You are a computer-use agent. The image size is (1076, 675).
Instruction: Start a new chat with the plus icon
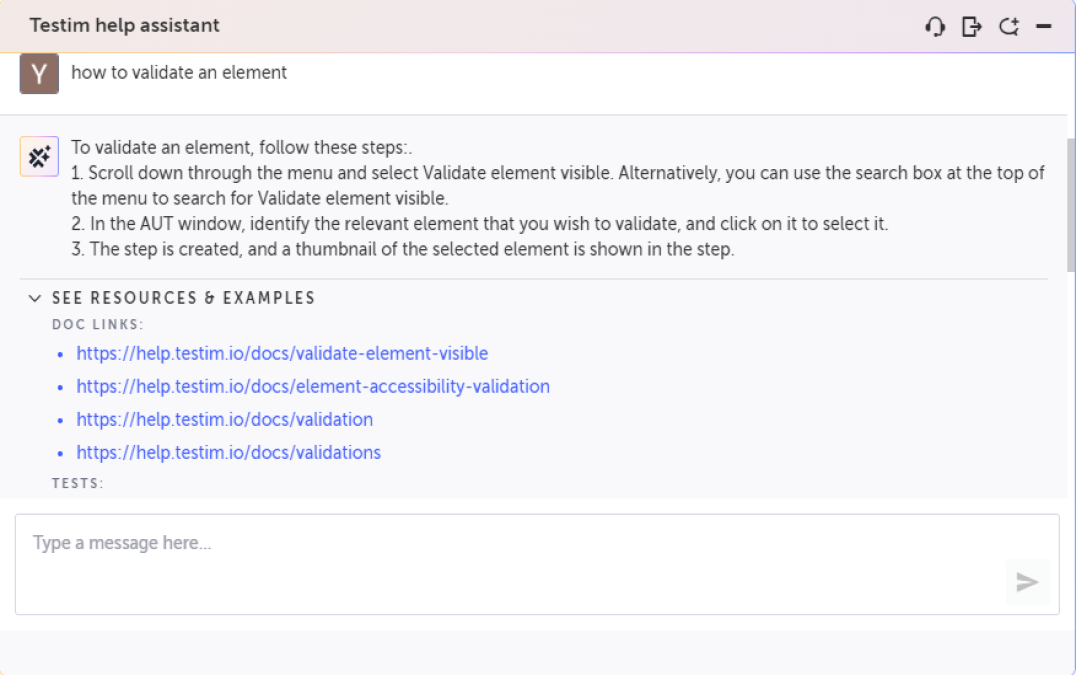1009,27
